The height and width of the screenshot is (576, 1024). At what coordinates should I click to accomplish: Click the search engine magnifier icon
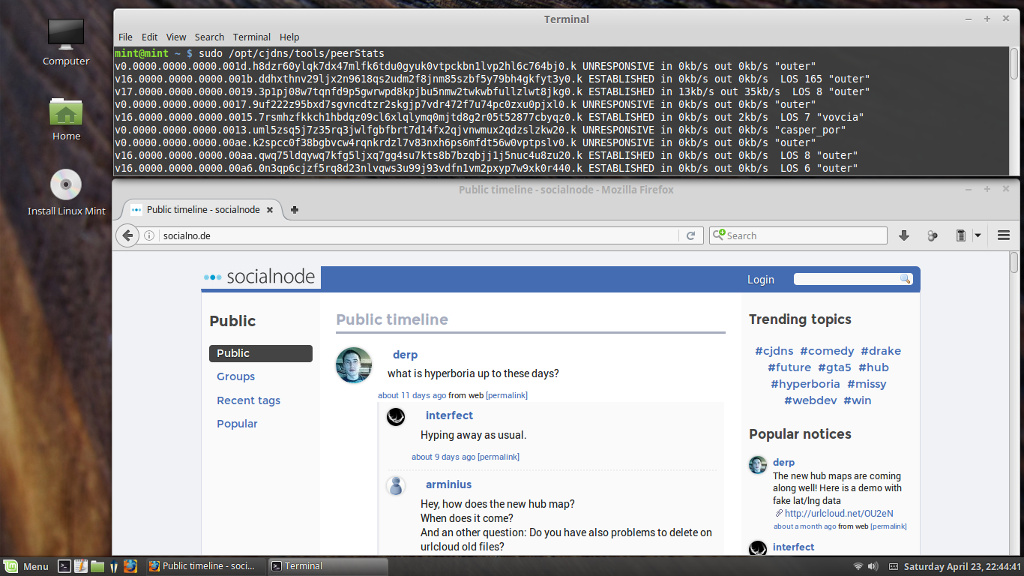[x=719, y=235]
